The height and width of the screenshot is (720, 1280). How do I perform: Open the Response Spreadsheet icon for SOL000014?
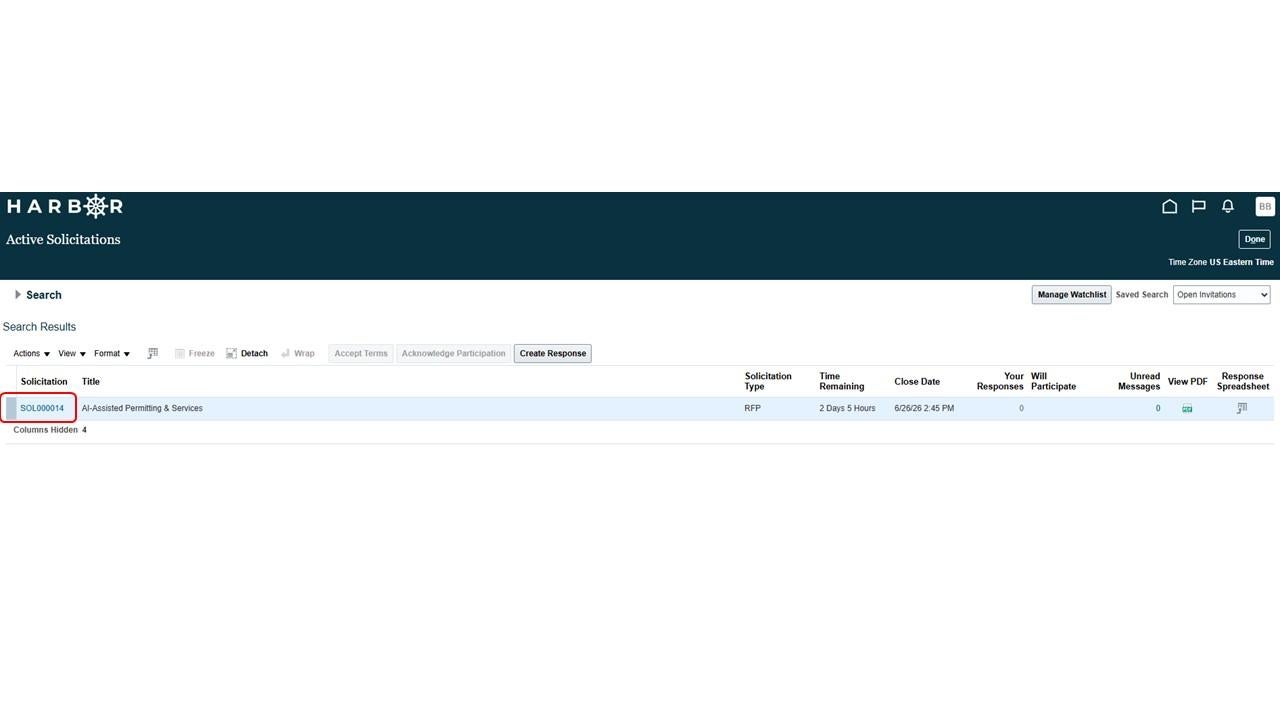1242,408
